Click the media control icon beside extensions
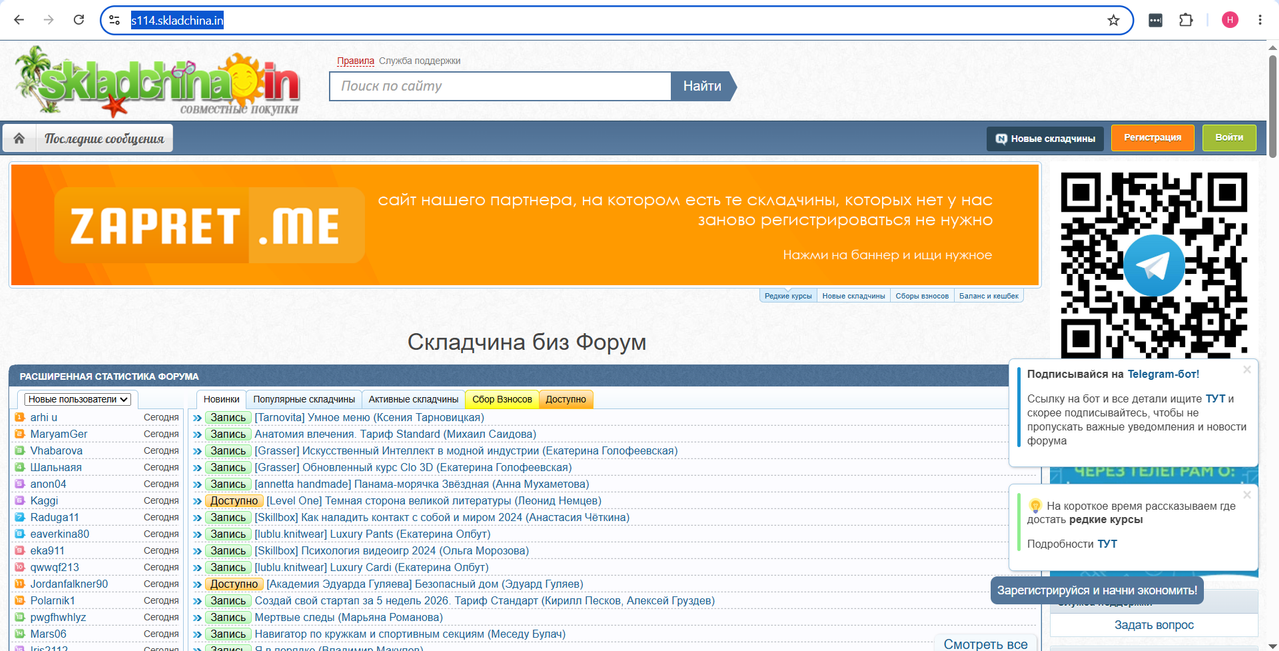The image size is (1279, 651). 1155,20
